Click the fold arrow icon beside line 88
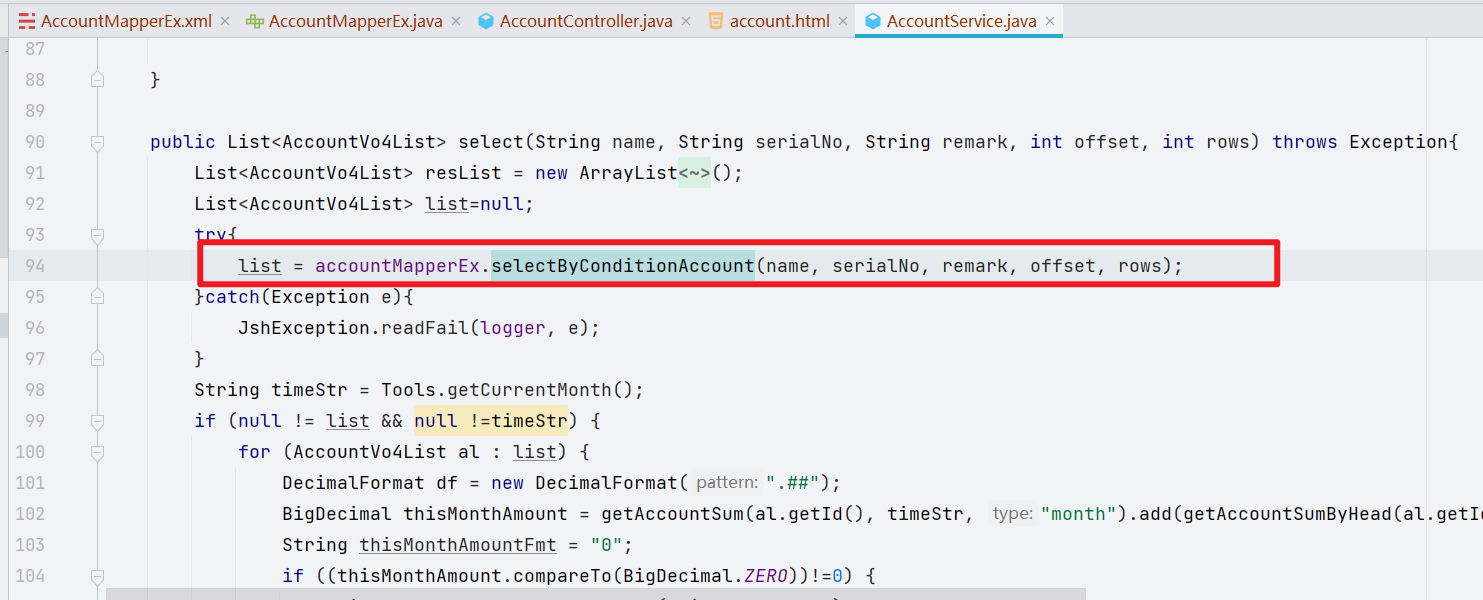The width and height of the screenshot is (1483, 600). pyautogui.click(x=97, y=78)
